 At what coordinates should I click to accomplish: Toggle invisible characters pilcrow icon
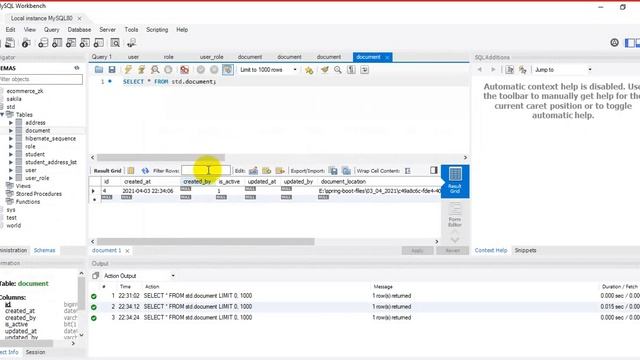coord(351,70)
